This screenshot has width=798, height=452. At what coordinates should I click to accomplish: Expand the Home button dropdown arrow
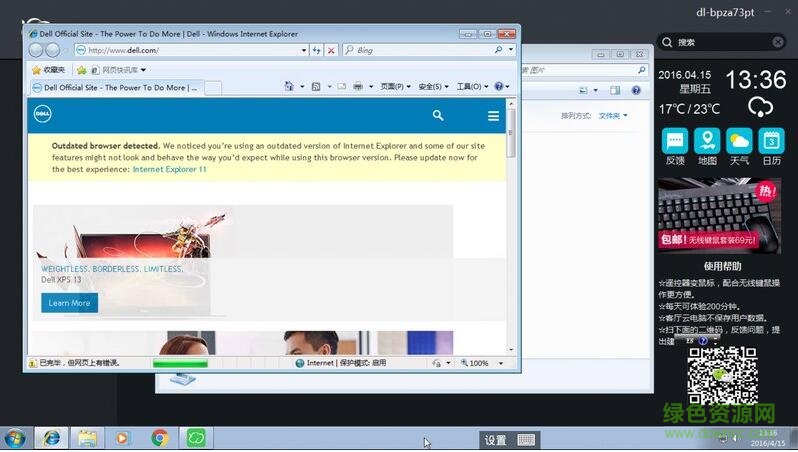point(302,87)
